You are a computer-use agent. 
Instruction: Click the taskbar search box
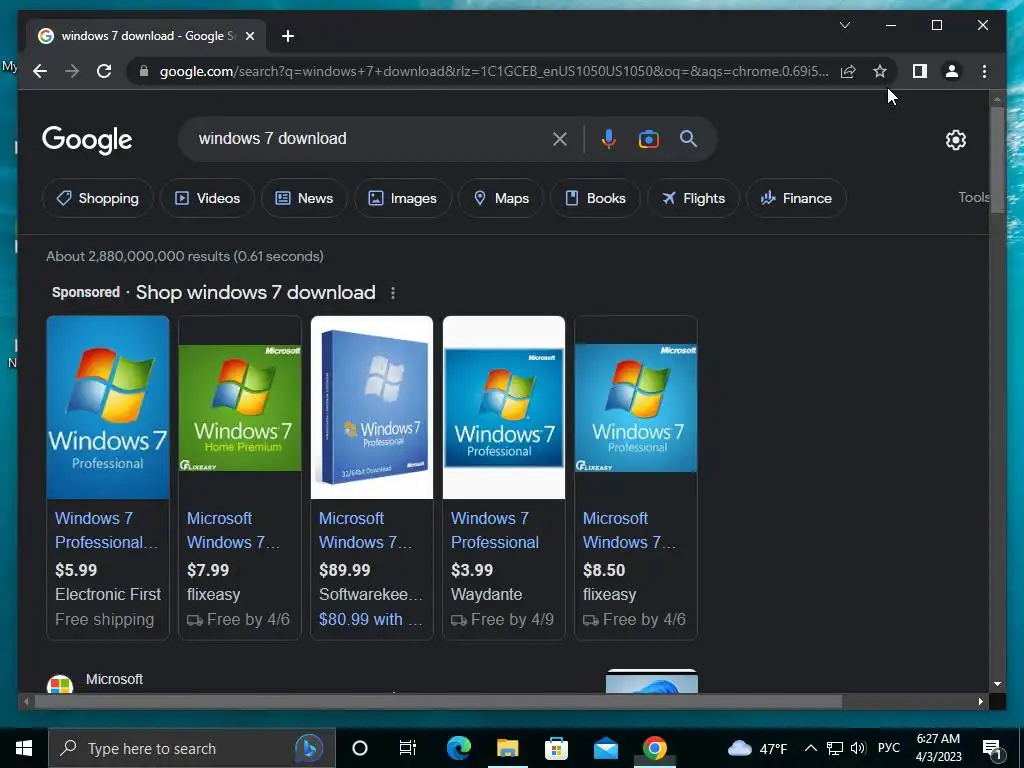click(192, 748)
